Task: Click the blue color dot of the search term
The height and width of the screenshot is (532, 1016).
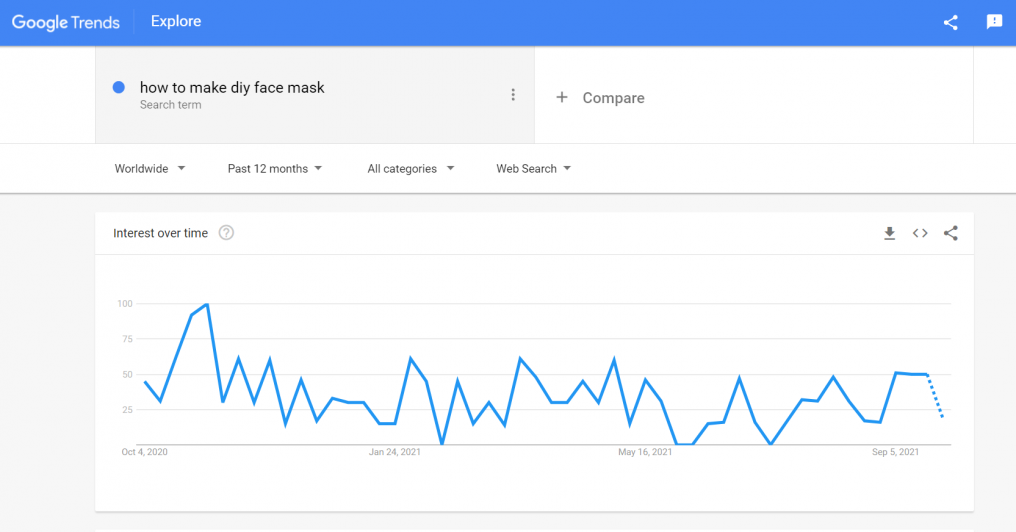Action: click(119, 87)
